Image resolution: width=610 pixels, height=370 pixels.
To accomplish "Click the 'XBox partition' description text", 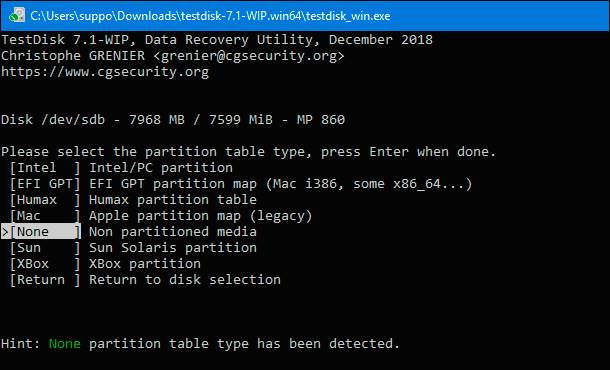I will [145, 263].
